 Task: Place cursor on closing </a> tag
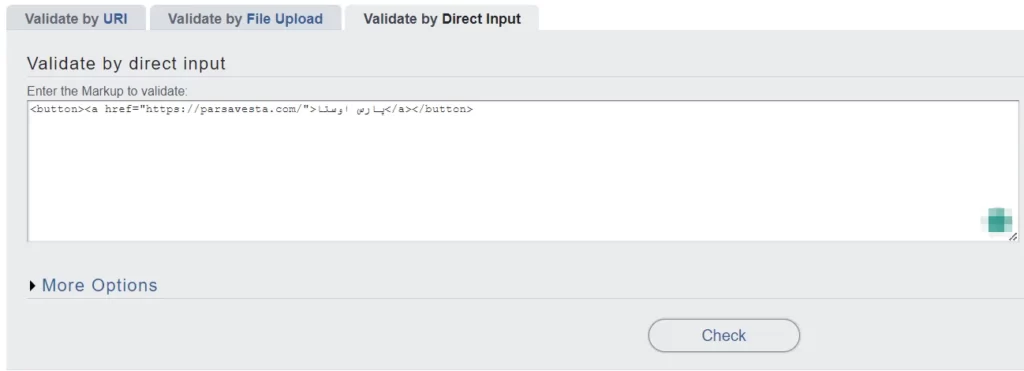[x=399, y=110]
